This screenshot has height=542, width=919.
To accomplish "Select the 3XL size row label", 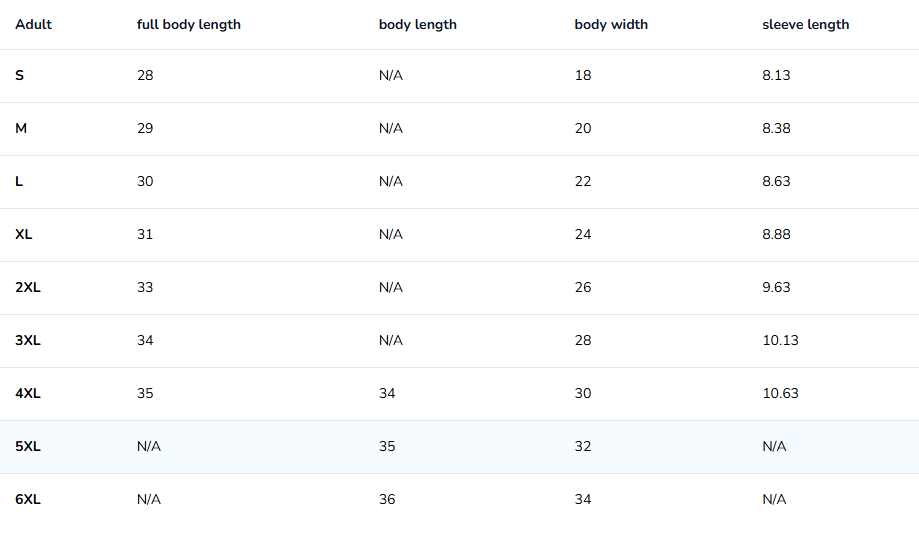I will [x=28, y=340].
